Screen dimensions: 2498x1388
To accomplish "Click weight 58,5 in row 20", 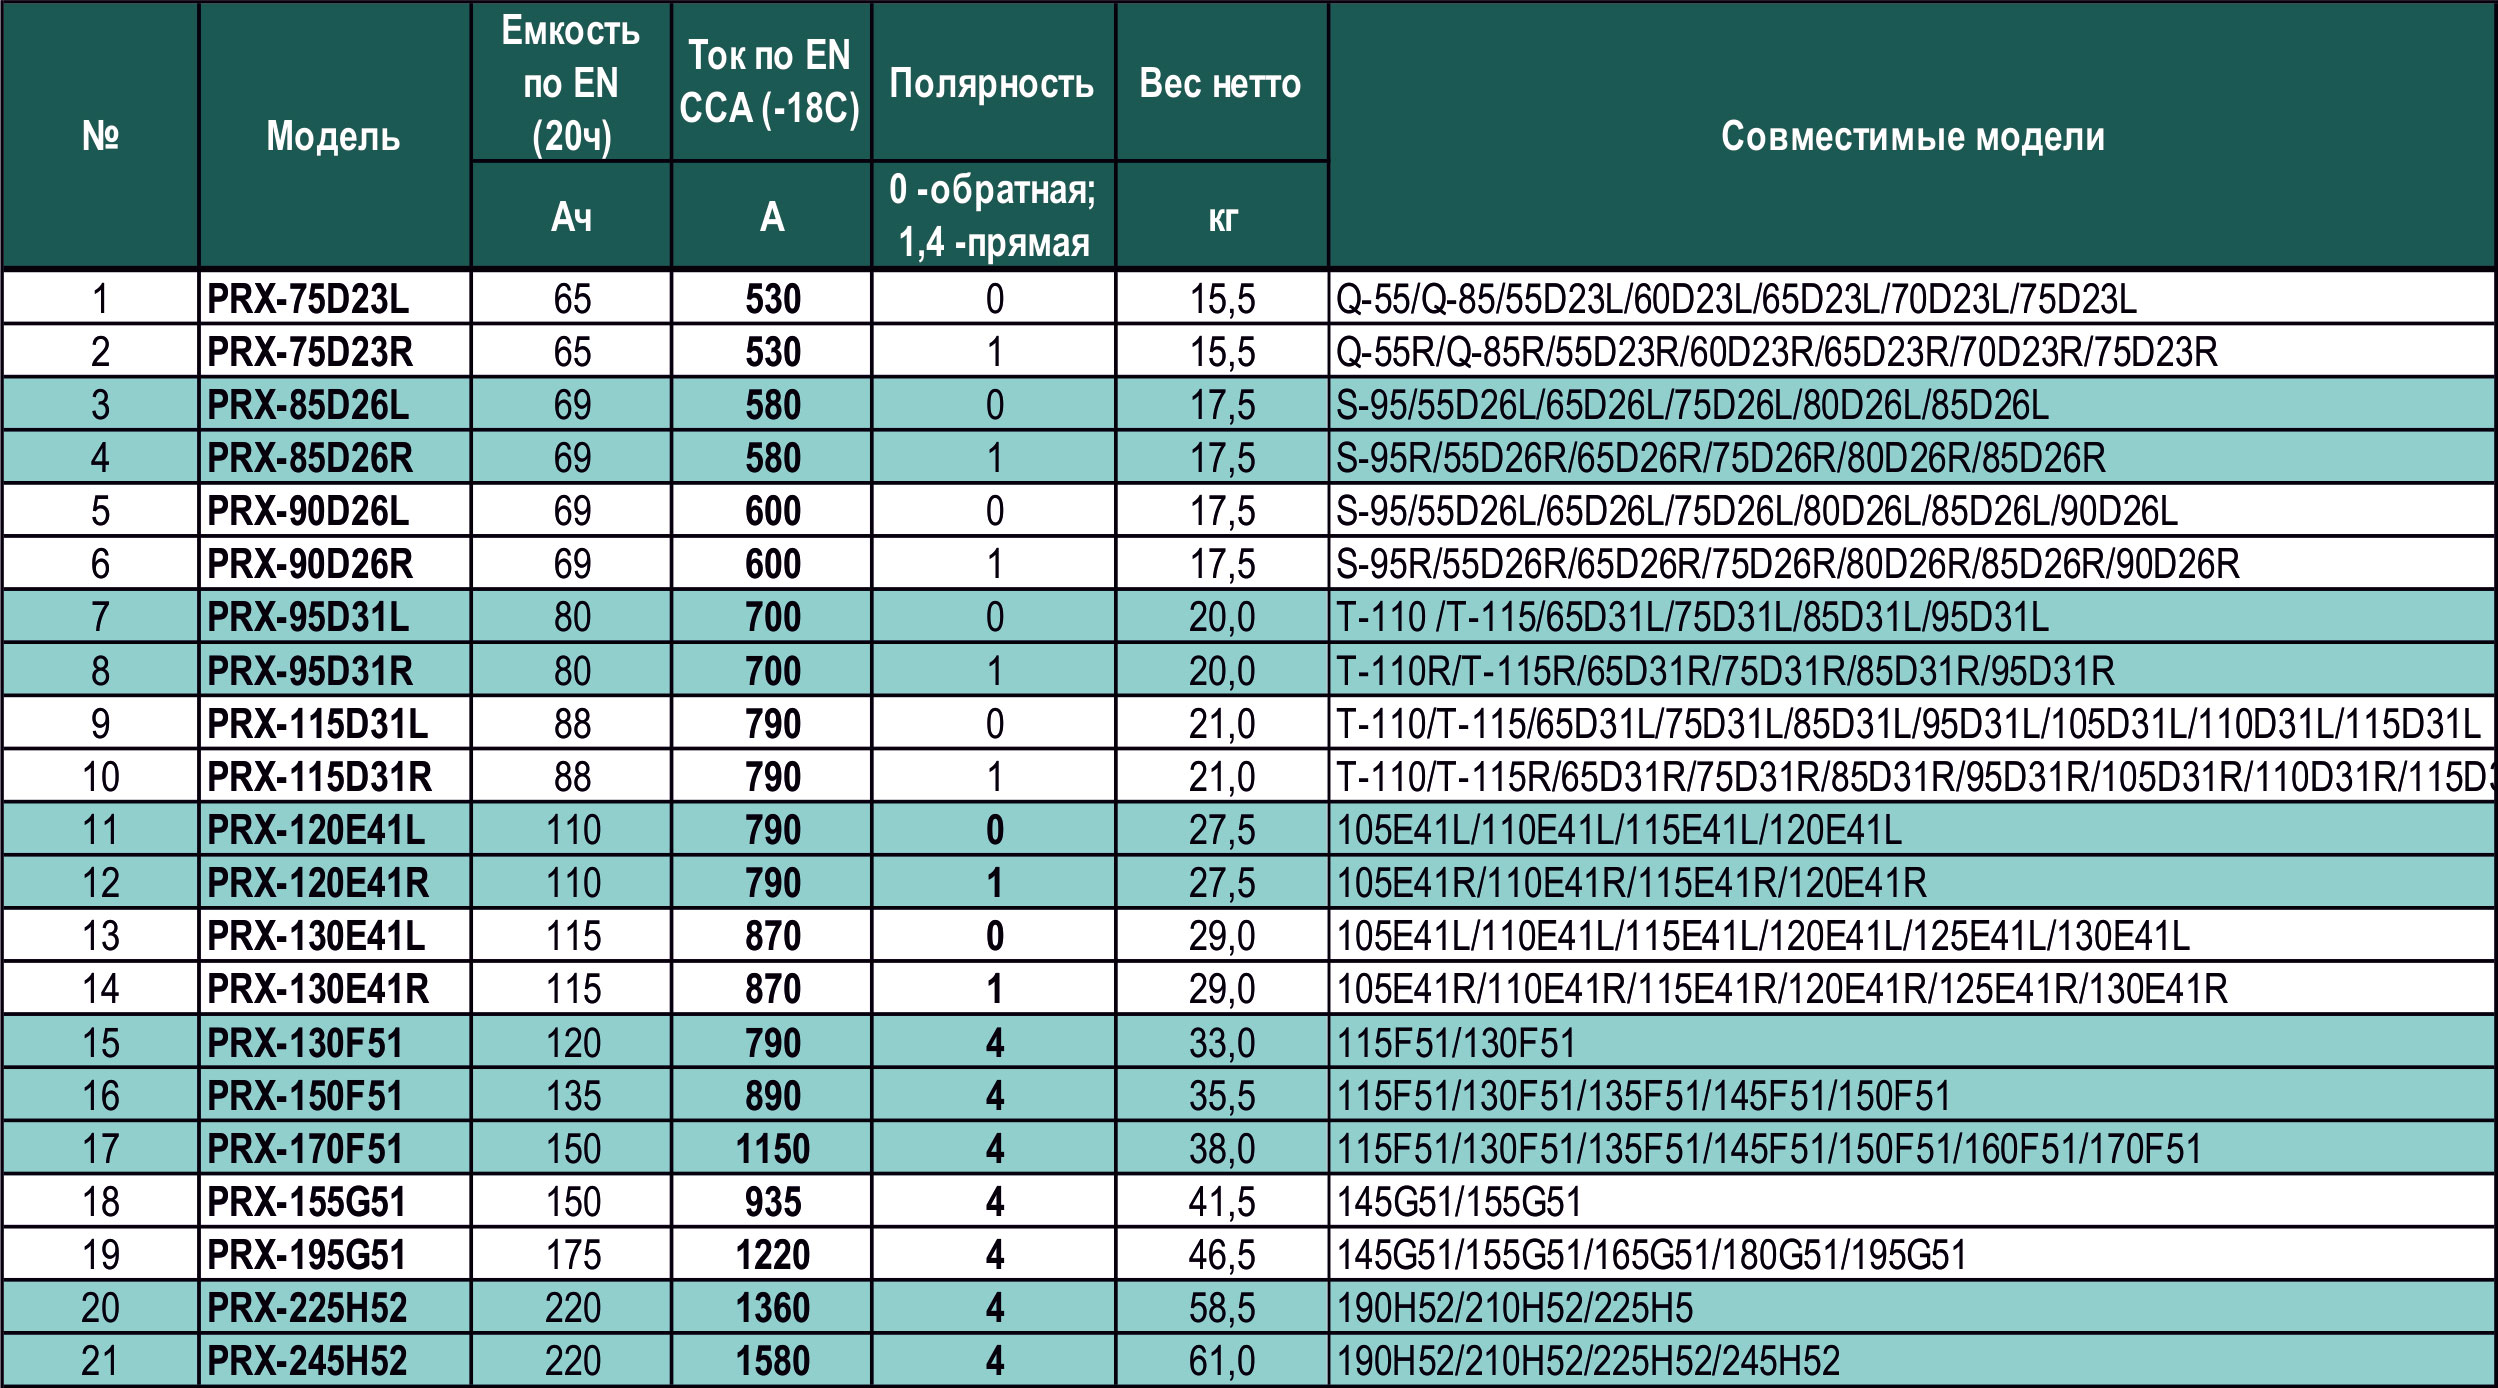I will pos(1222,1307).
